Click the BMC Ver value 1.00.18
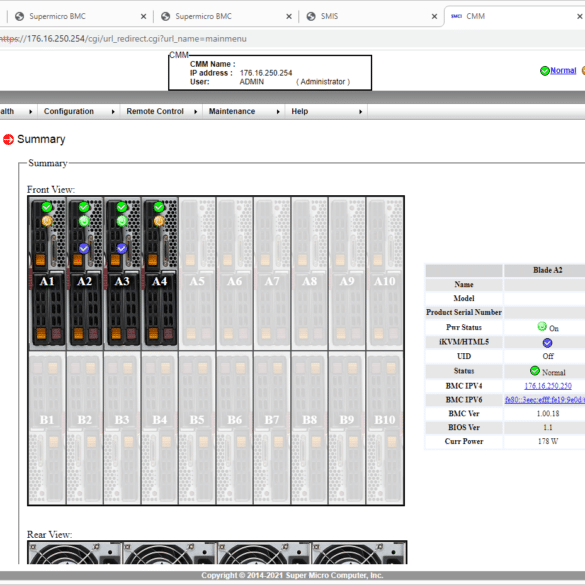This screenshot has width=585, height=585. click(548, 413)
